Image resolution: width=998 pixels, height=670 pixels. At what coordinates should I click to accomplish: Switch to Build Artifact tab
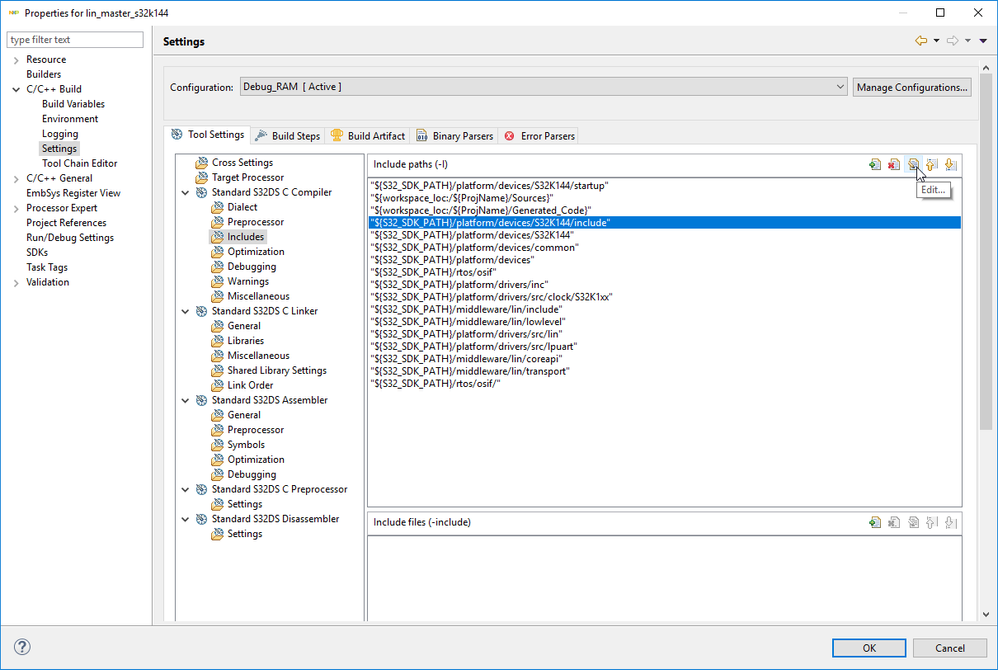(x=368, y=136)
